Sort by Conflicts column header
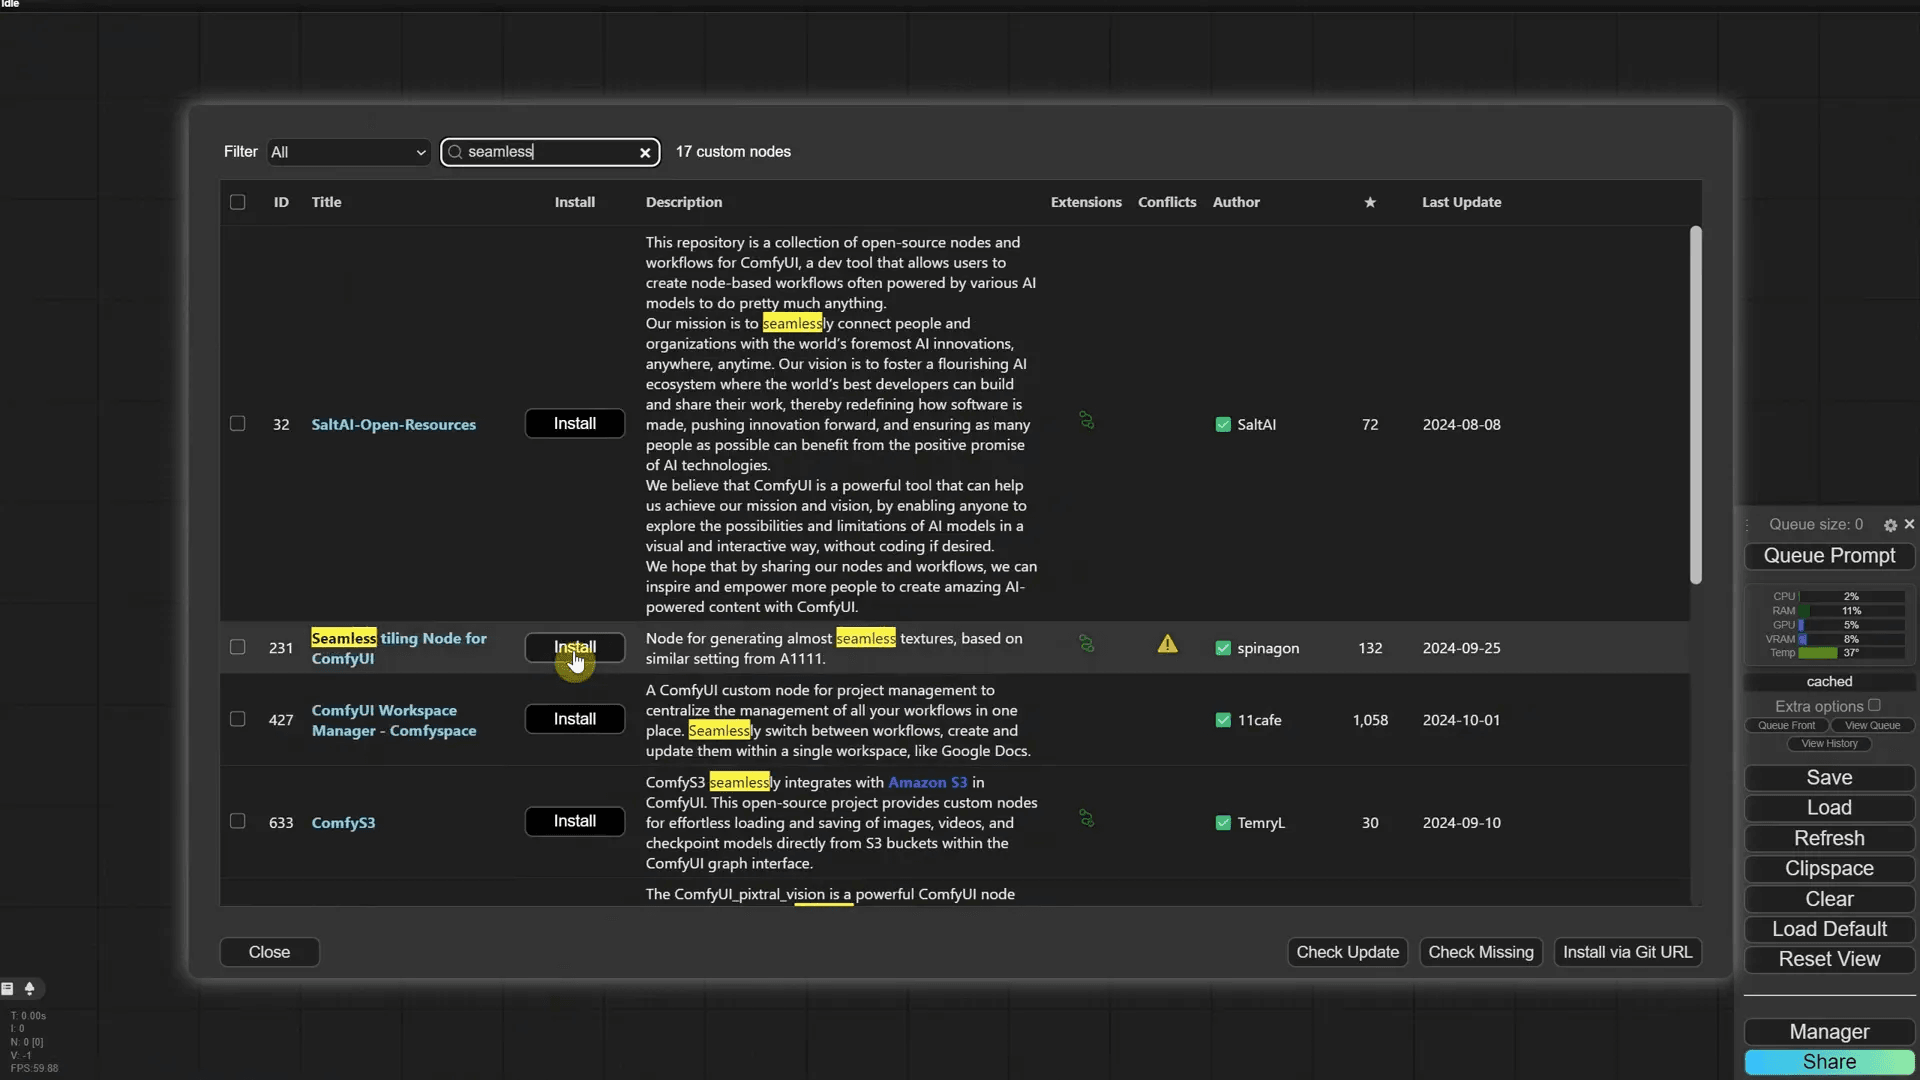Screen dimensions: 1920x1080 tap(1167, 202)
